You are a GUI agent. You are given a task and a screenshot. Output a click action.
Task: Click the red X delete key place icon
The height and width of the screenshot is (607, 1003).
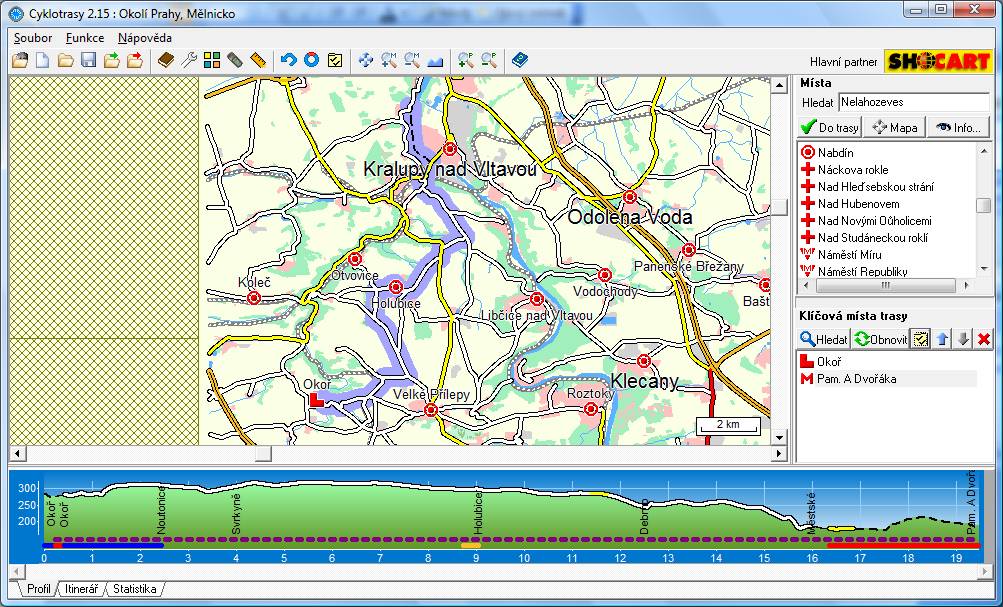click(x=984, y=339)
